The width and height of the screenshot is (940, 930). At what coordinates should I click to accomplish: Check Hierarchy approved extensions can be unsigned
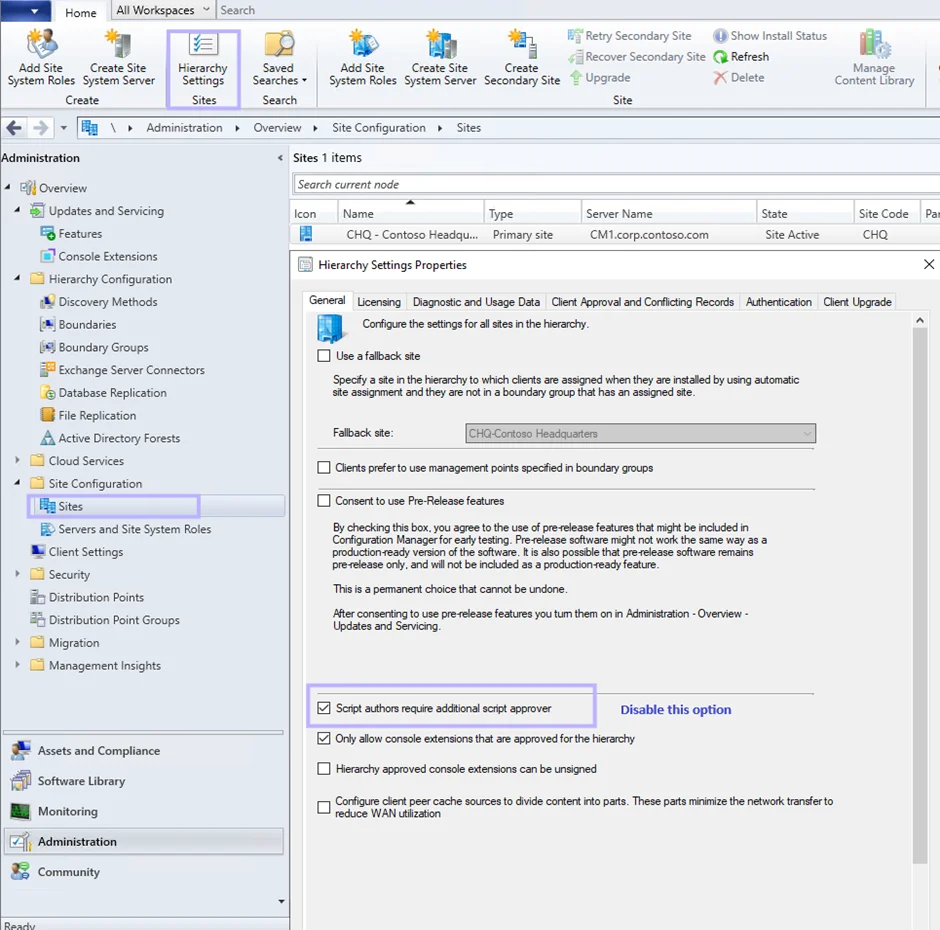pyautogui.click(x=324, y=769)
